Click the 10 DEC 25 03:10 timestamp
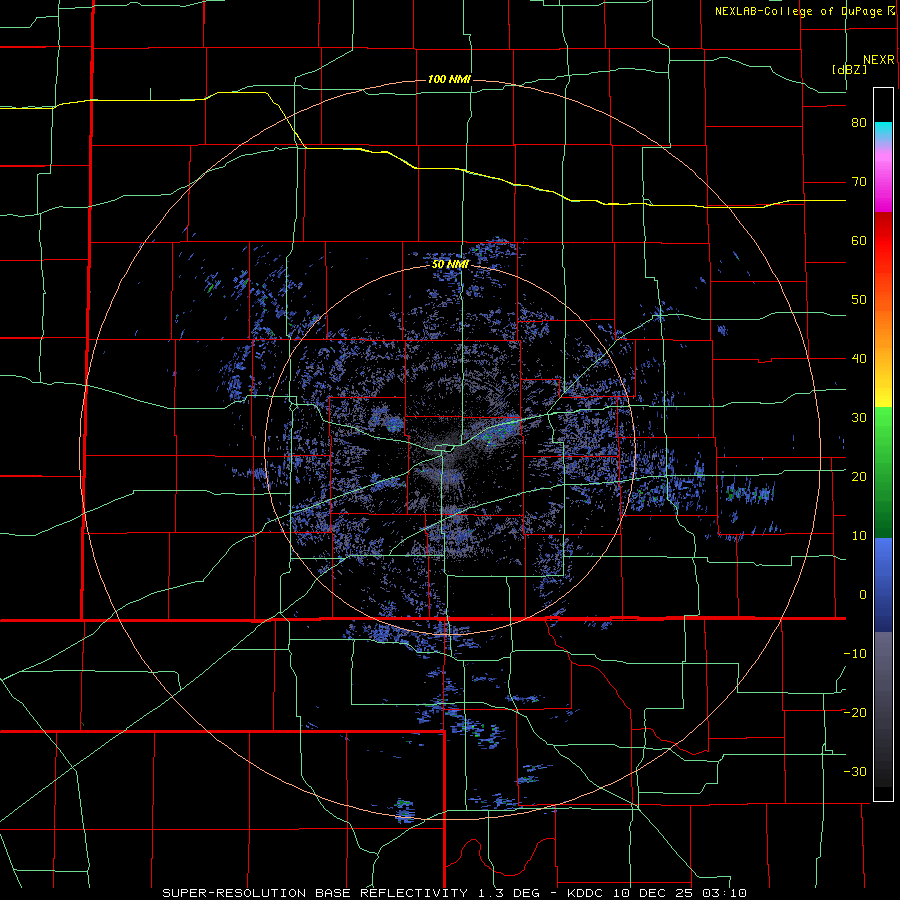Image resolution: width=900 pixels, height=900 pixels. 681,893
